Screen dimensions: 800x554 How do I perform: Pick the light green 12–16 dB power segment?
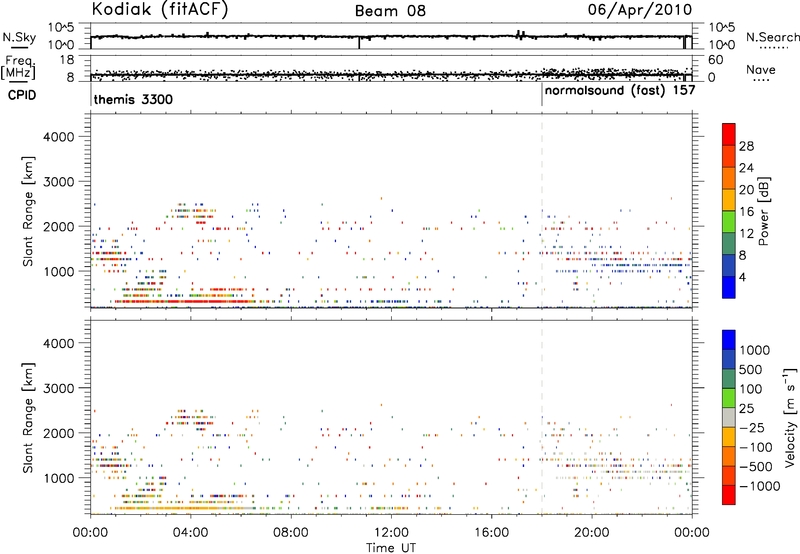point(729,222)
